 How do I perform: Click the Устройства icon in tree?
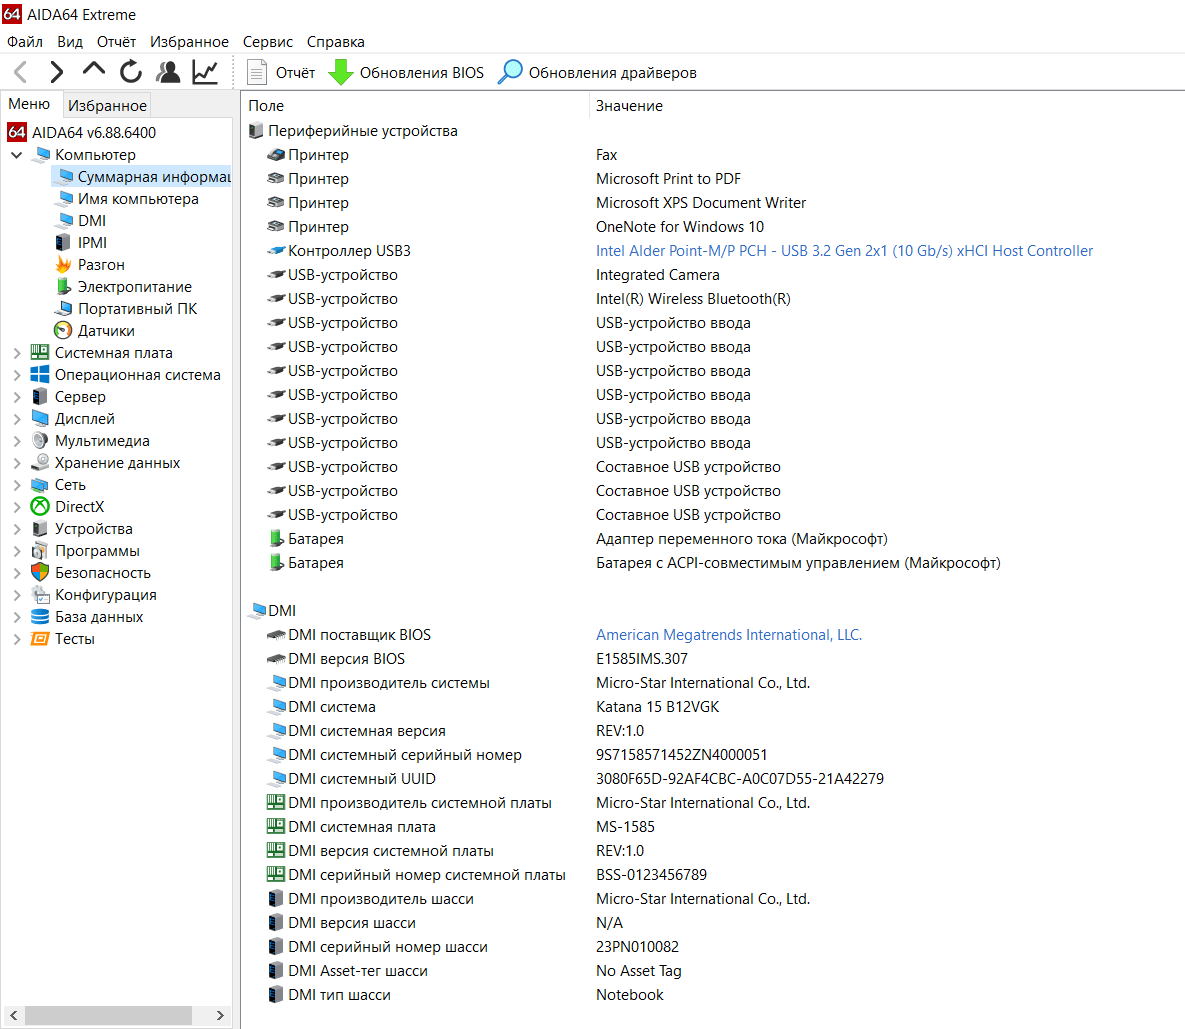pyautogui.click(x=40, y=529)
